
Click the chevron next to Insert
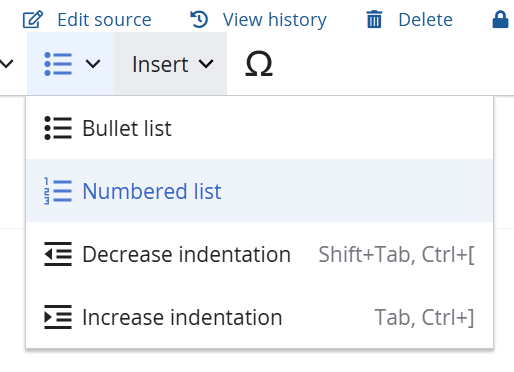click(206, 64)
